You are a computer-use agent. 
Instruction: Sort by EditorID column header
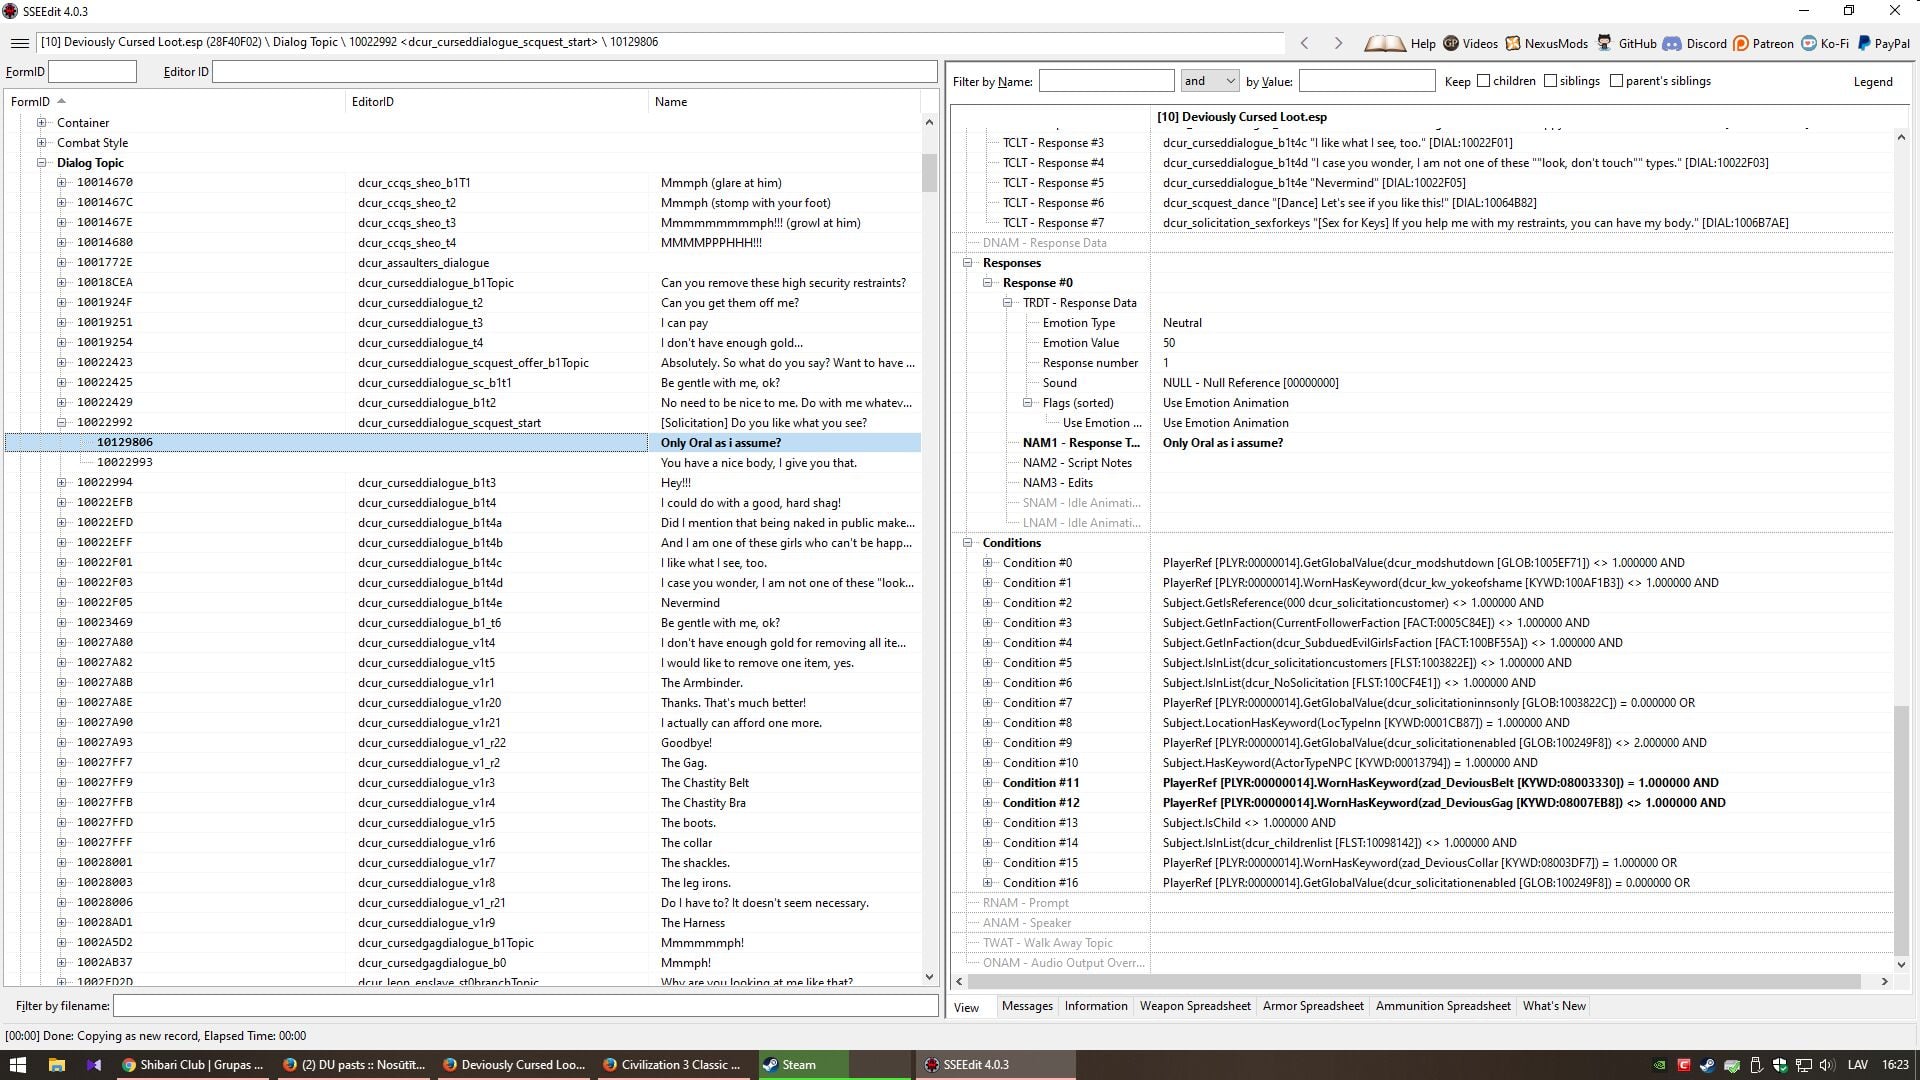[x=497, y=102]
